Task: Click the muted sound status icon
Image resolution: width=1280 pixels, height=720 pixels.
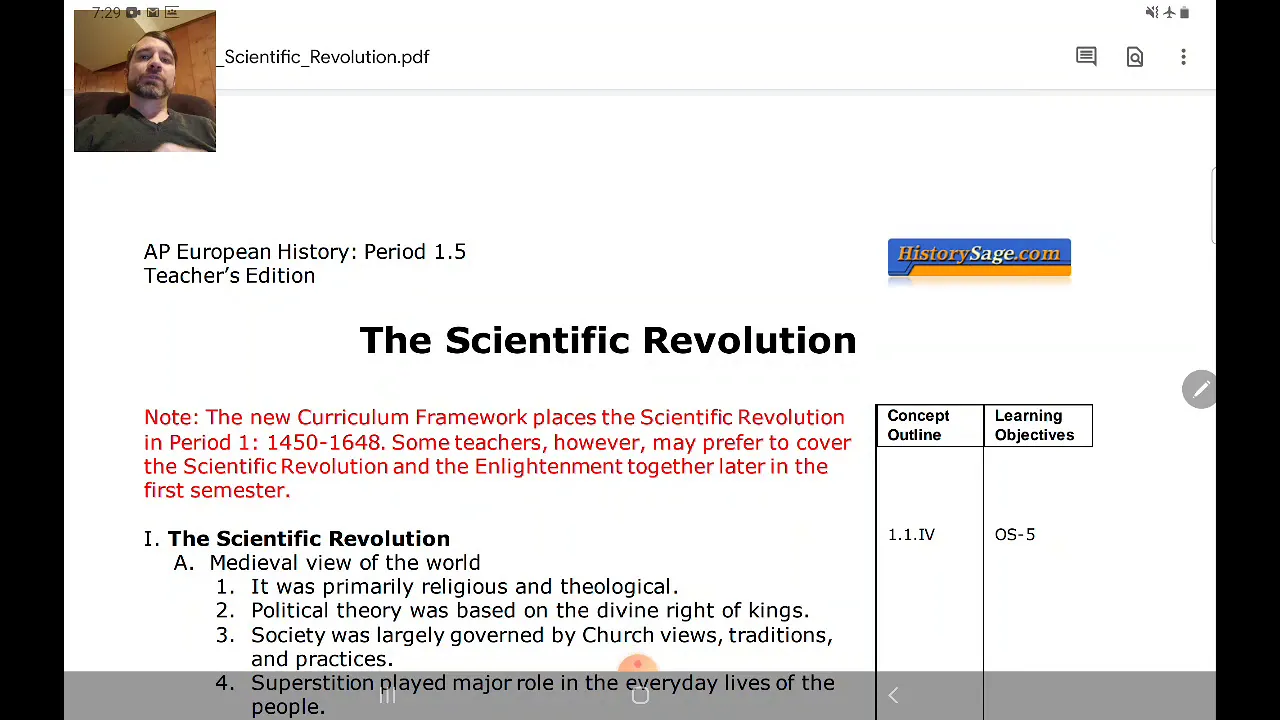Action: click(x=1152, y=12)
